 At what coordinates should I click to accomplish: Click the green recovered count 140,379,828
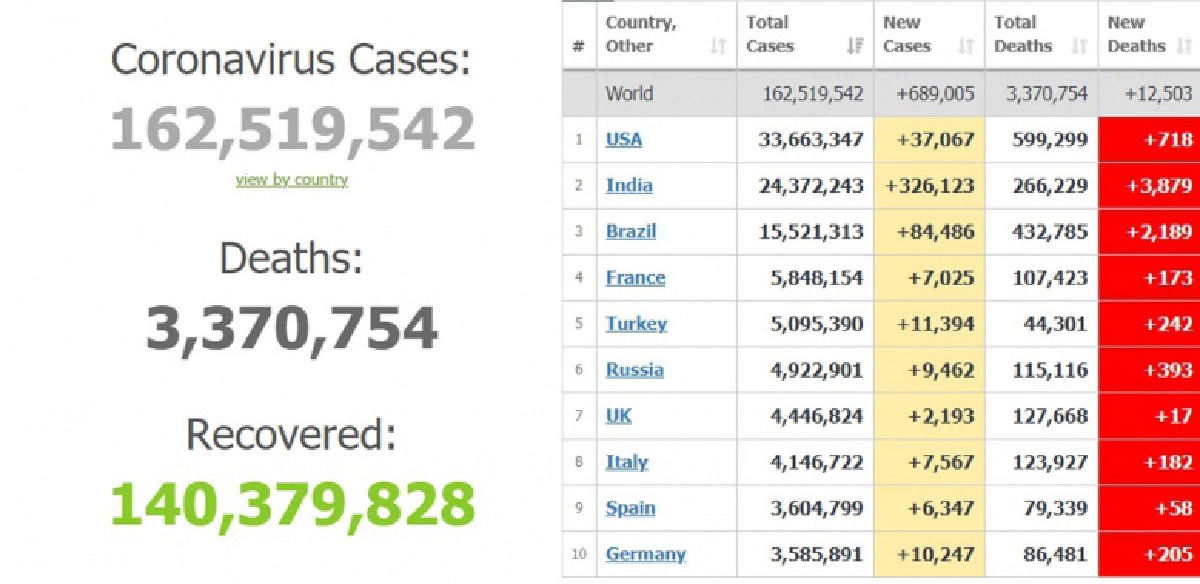(292, 504)
